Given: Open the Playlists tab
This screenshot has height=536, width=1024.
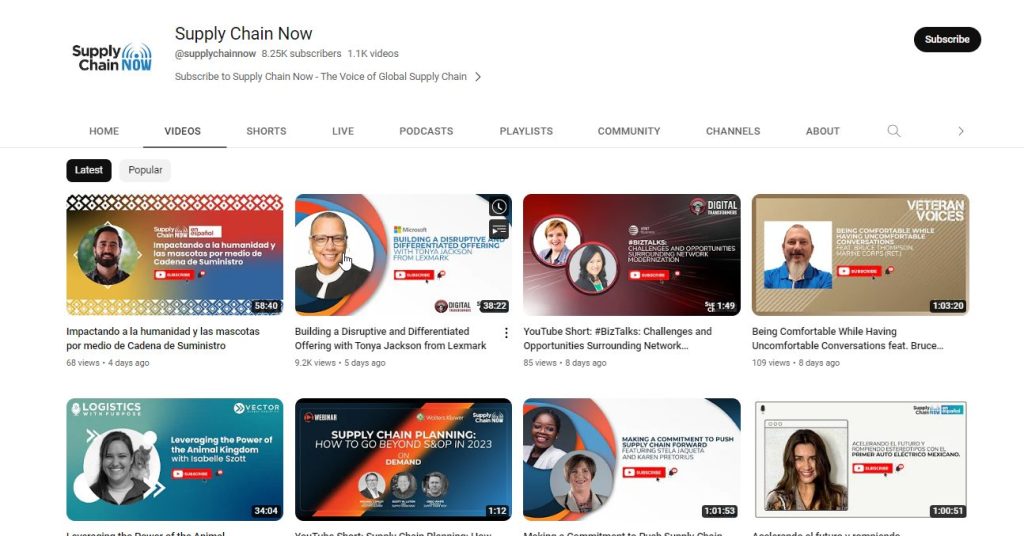Looking at the screenshot, I should (x=526, y=131).
